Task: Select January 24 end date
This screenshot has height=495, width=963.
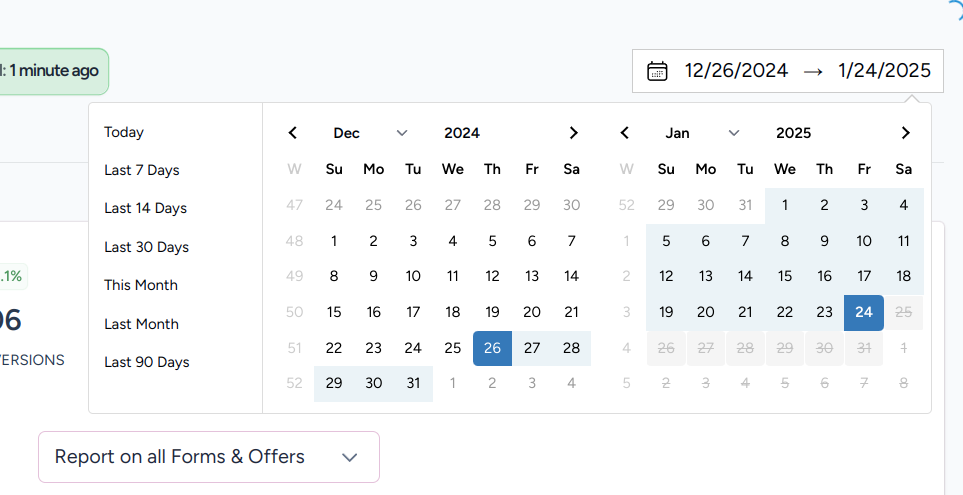Action: coord(864,312)
